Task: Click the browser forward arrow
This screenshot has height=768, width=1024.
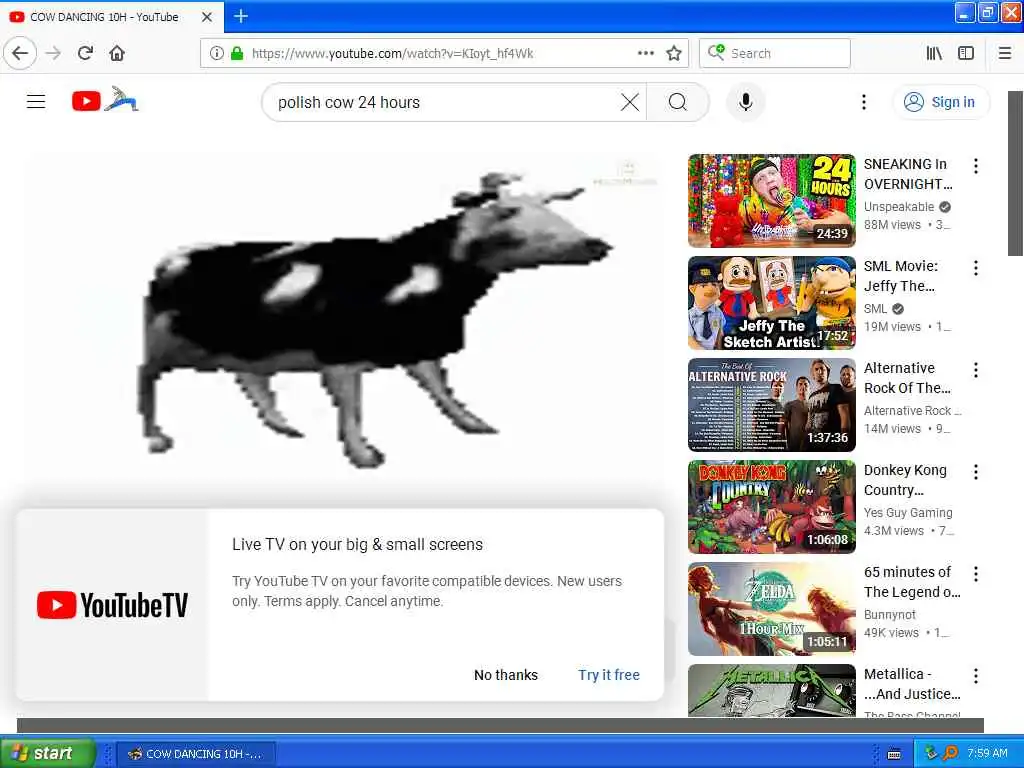Action: pos(54,53)
